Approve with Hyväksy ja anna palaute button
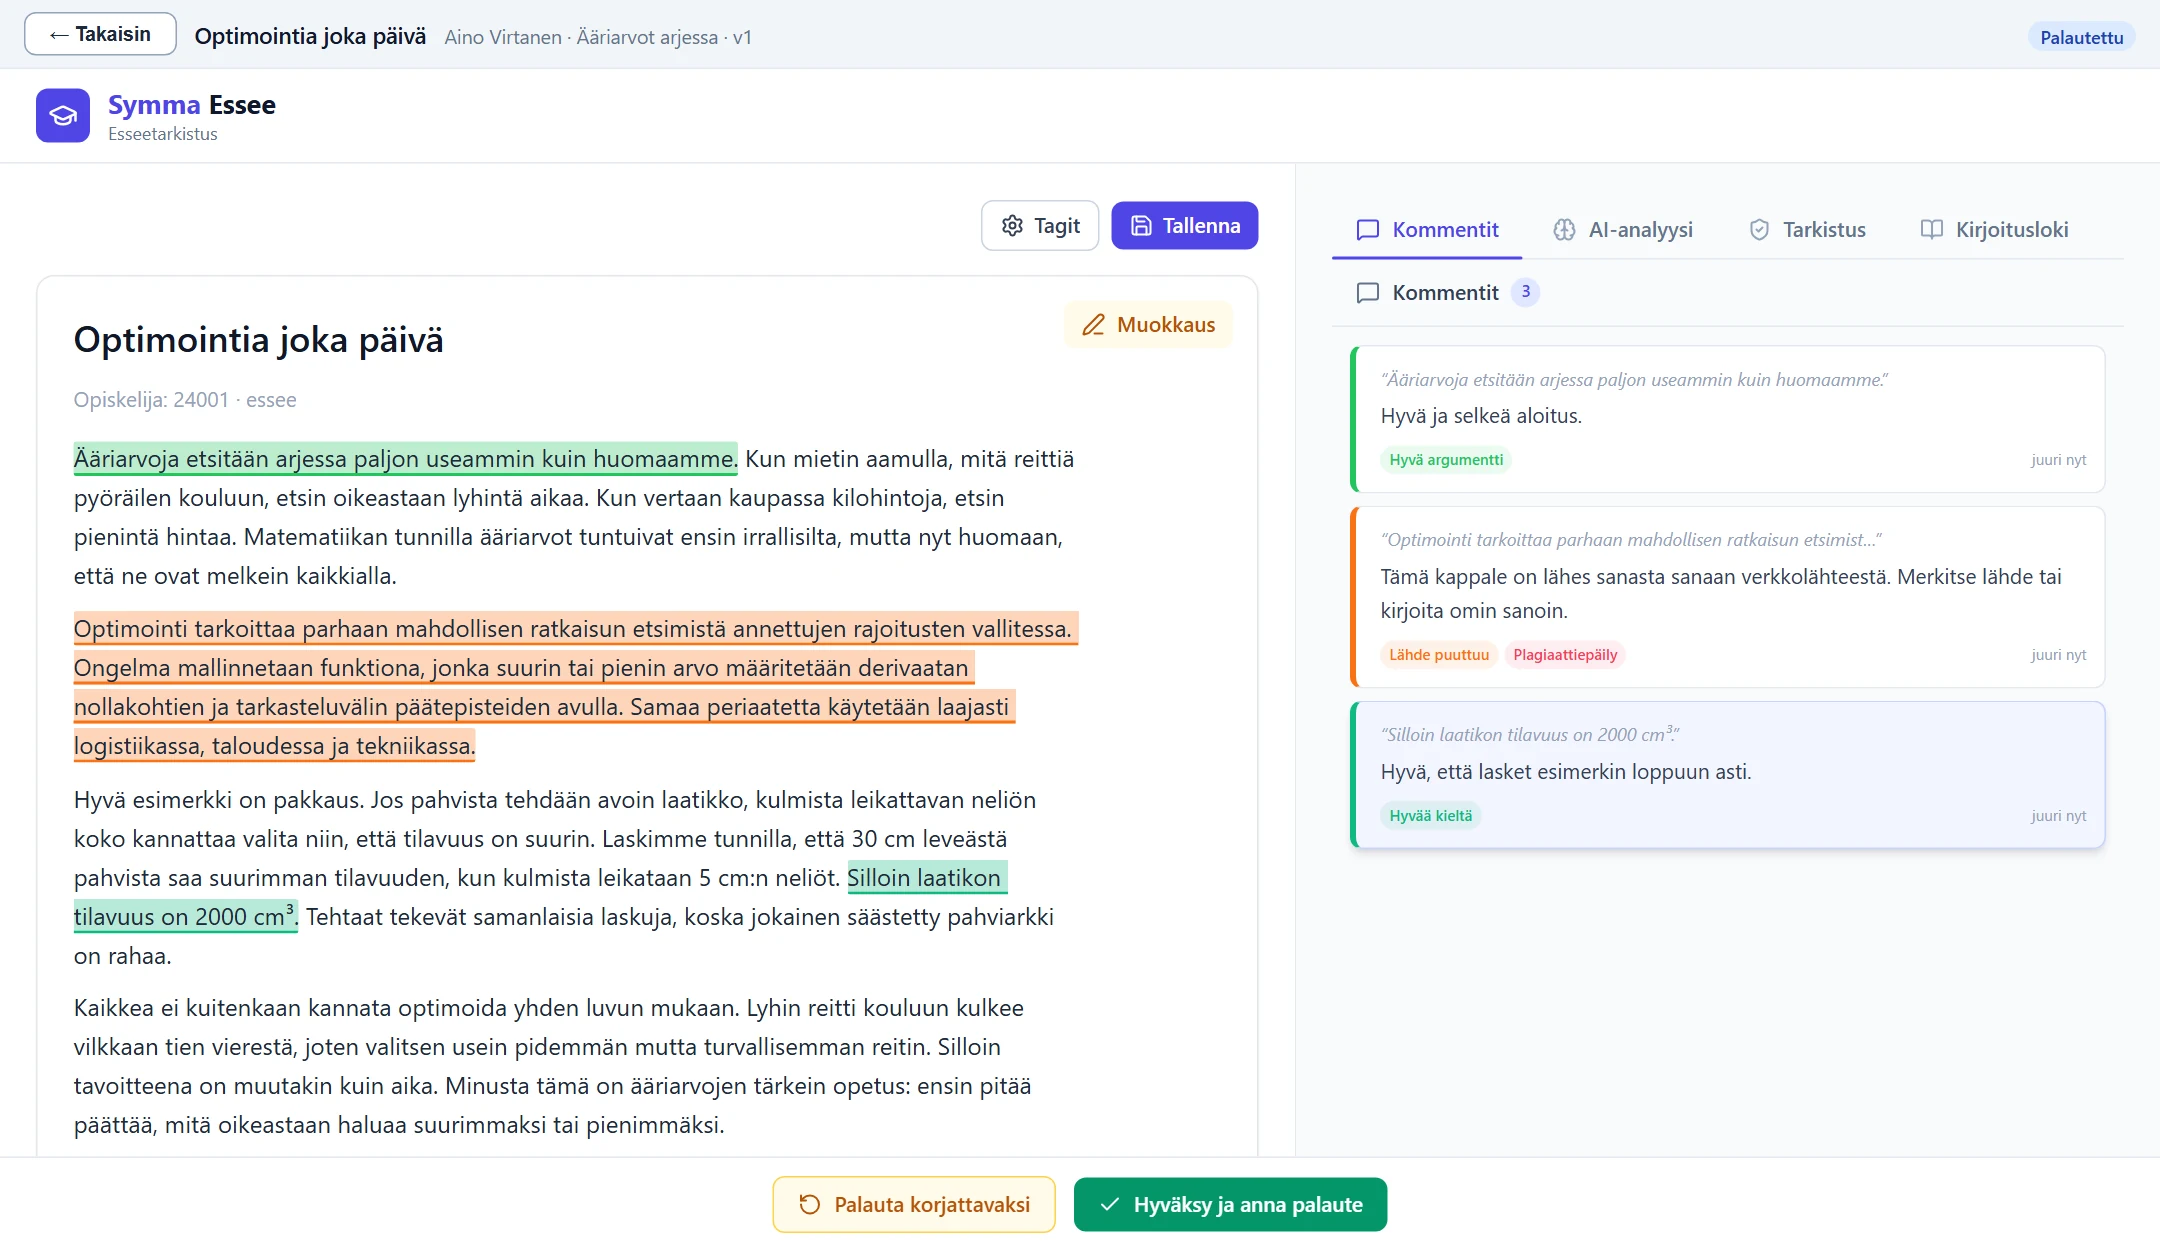Viewport: 2160px width, 1251px height. (x=1230, y=1205)
